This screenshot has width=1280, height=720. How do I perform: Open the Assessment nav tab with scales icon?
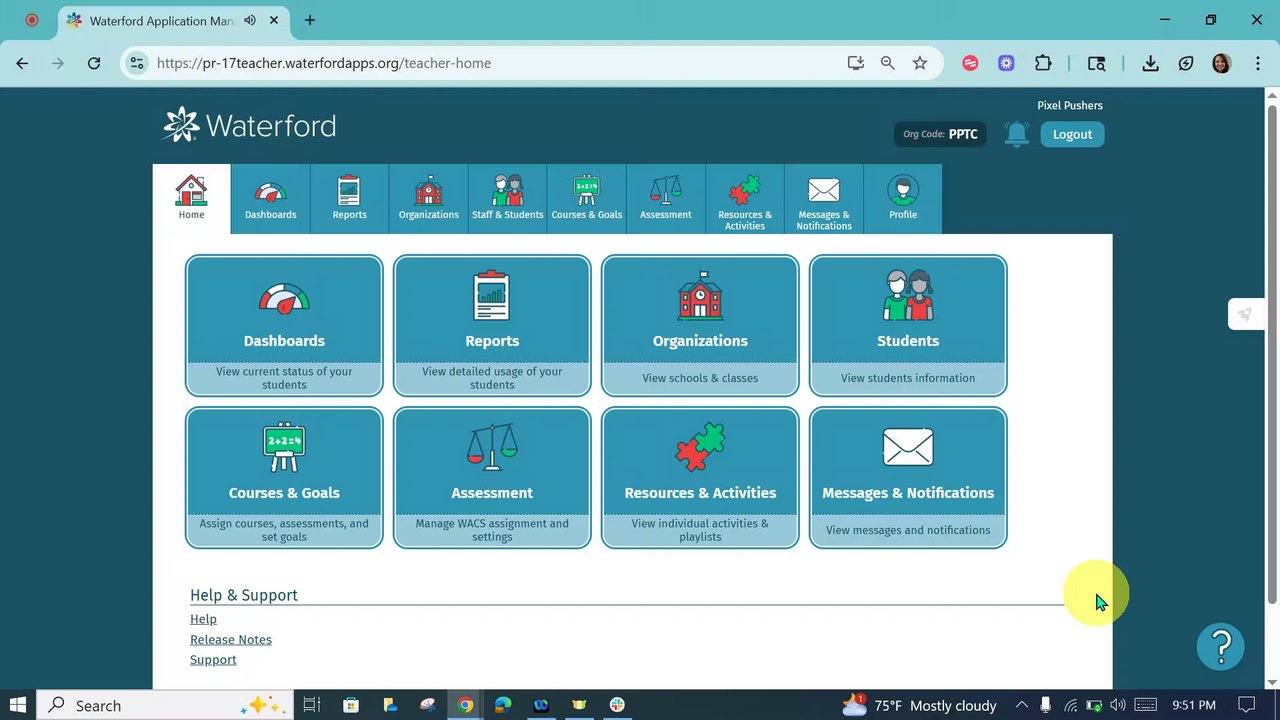pyautogui.click(x=665, y=199)
